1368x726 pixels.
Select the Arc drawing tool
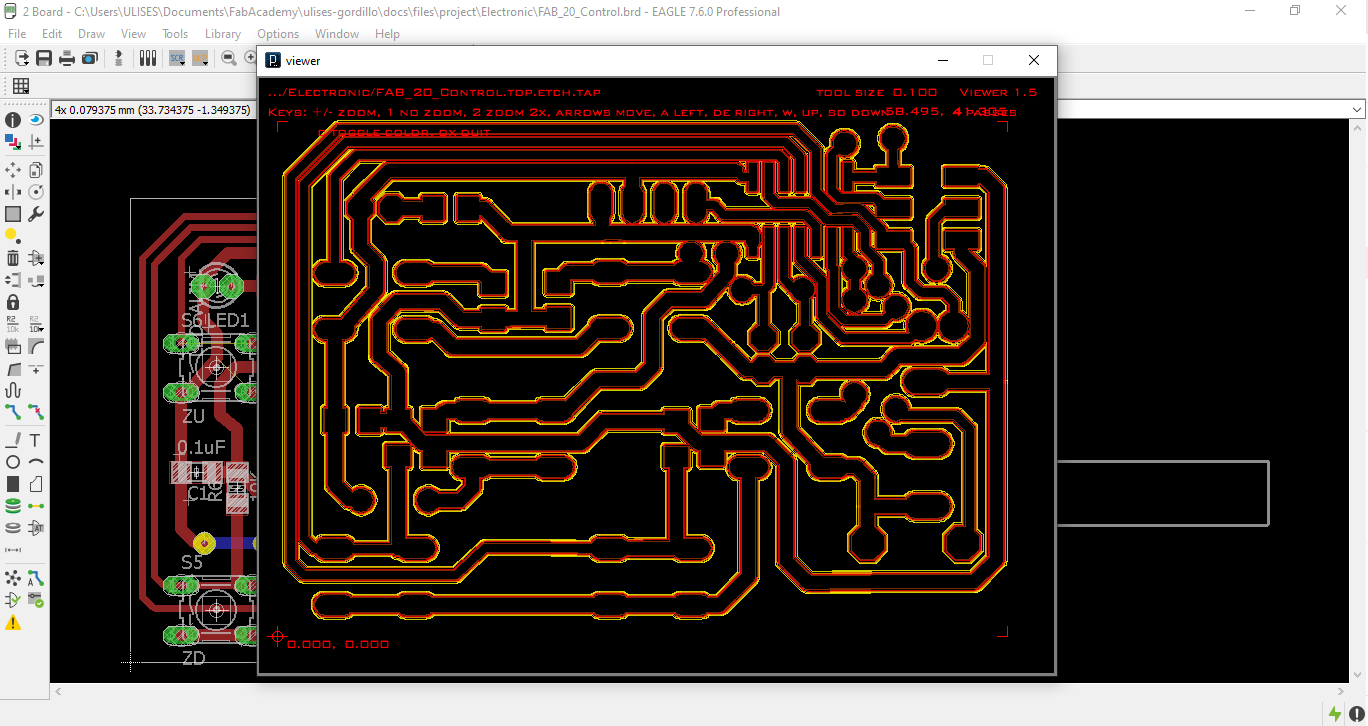click(x=36, y=462)
